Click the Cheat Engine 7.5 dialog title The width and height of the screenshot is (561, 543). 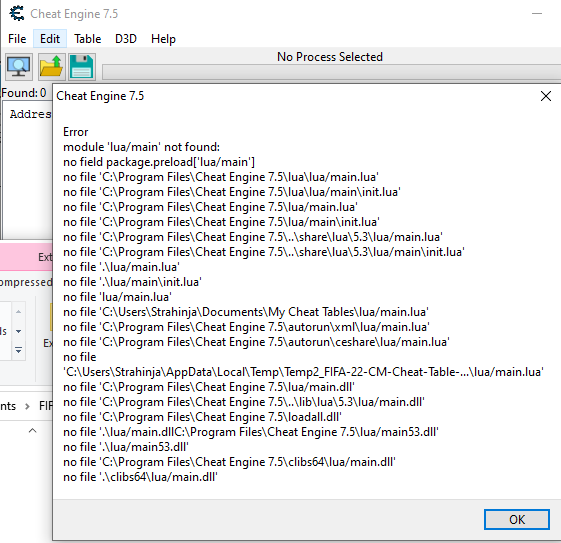click(x=100, y=96)
